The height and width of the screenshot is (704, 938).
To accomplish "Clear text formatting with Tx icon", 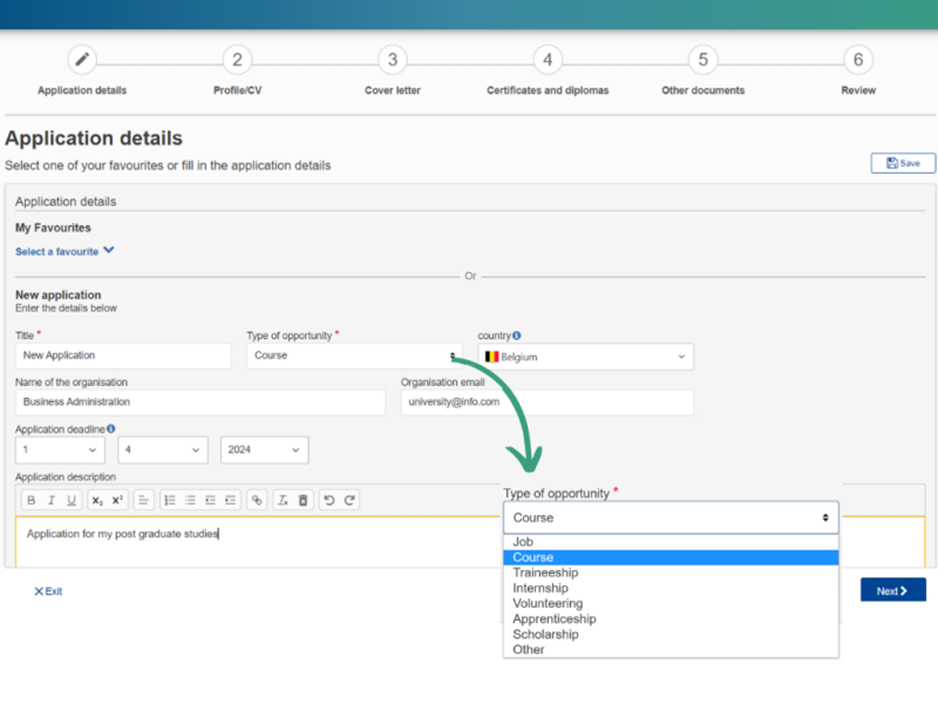I will [283, 500].
